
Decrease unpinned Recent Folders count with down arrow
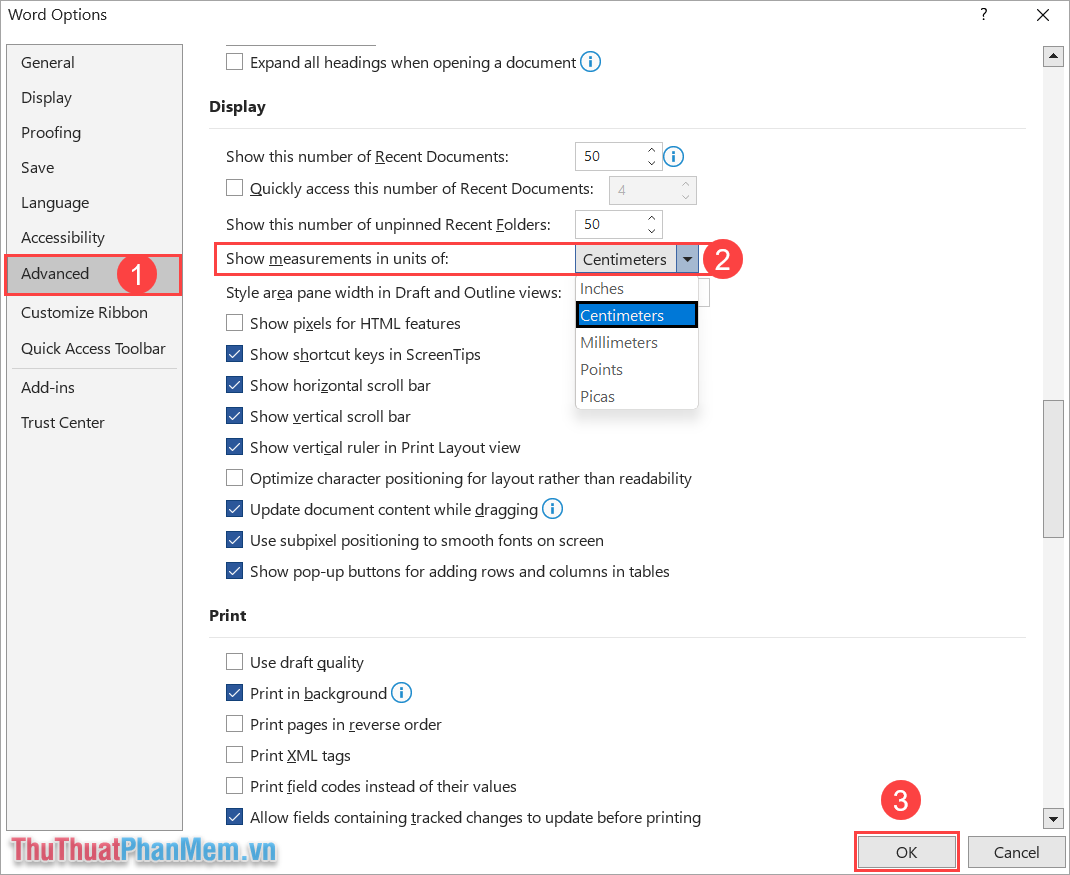click(651, 230)
